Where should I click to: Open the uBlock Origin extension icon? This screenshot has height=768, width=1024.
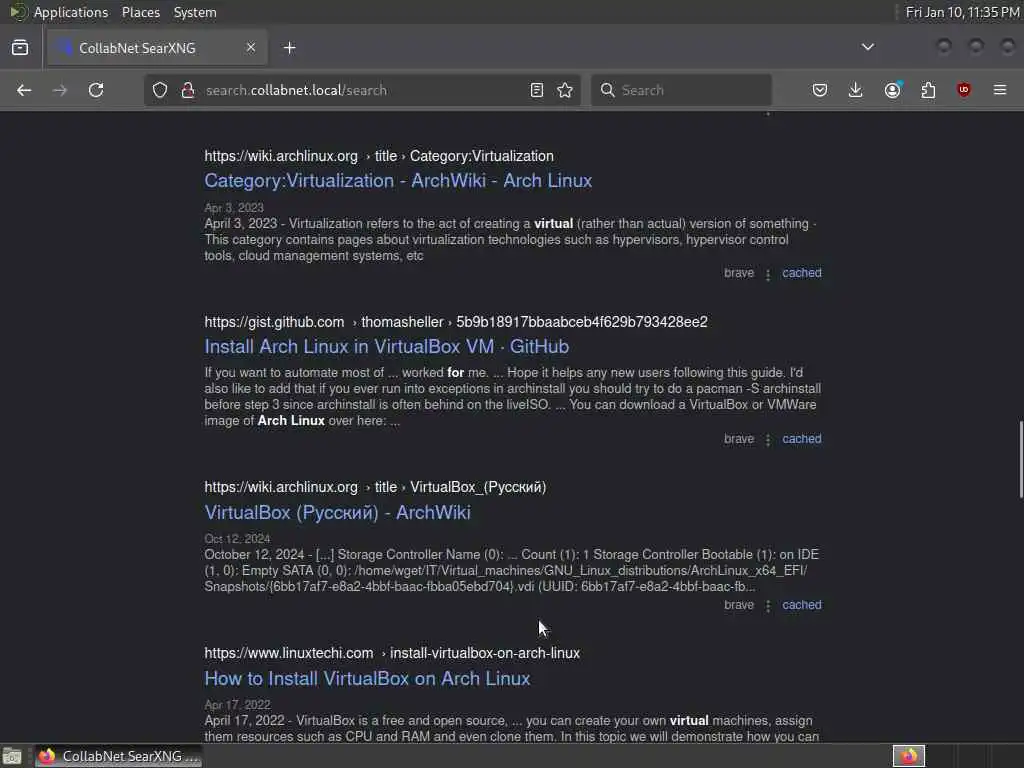click(x=964, y=90)
